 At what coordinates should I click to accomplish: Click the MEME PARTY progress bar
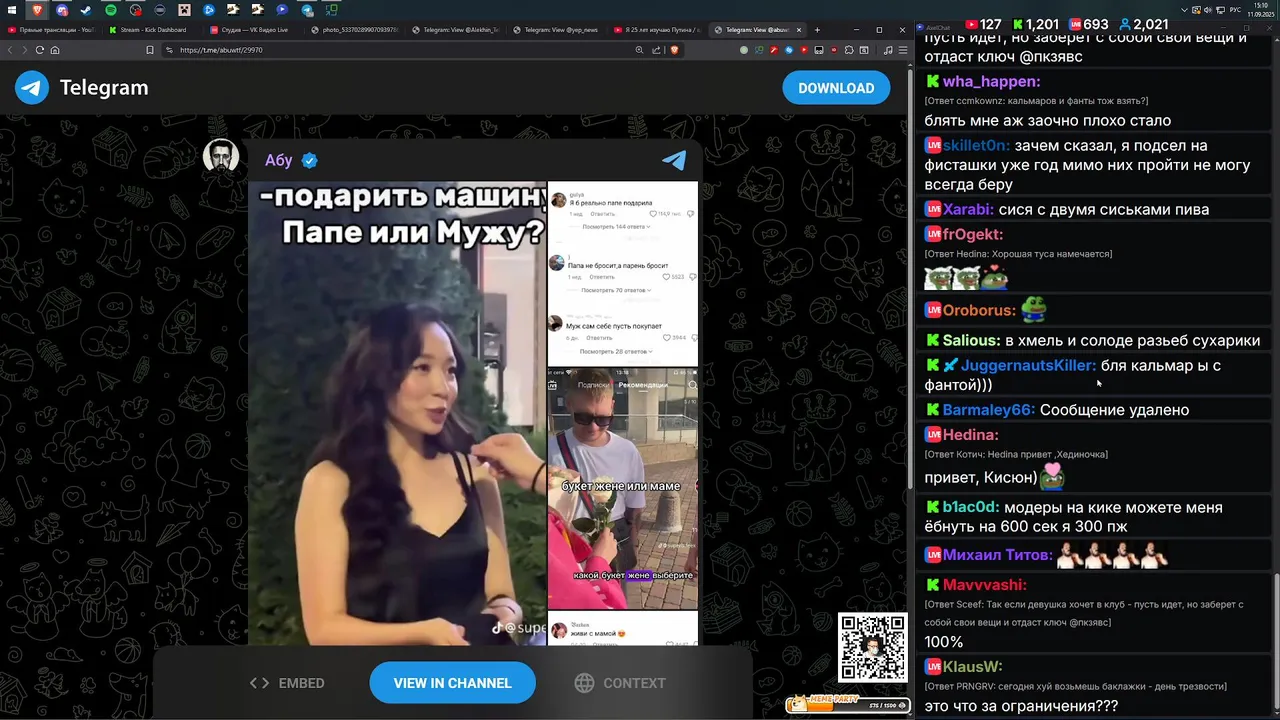(x=846, y=704)
